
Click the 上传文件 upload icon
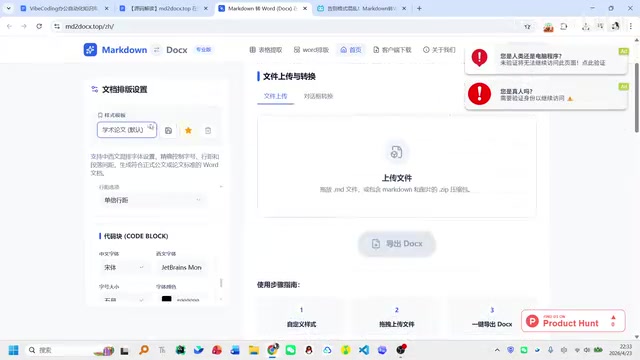click(396, 152)
